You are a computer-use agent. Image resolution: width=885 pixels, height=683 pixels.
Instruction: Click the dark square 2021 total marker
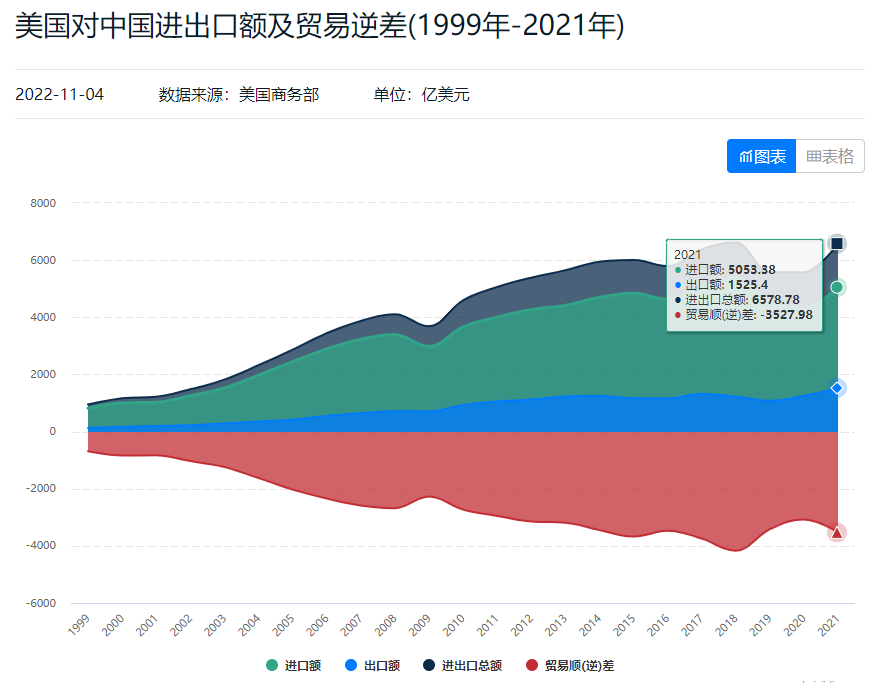pos(837,244)
